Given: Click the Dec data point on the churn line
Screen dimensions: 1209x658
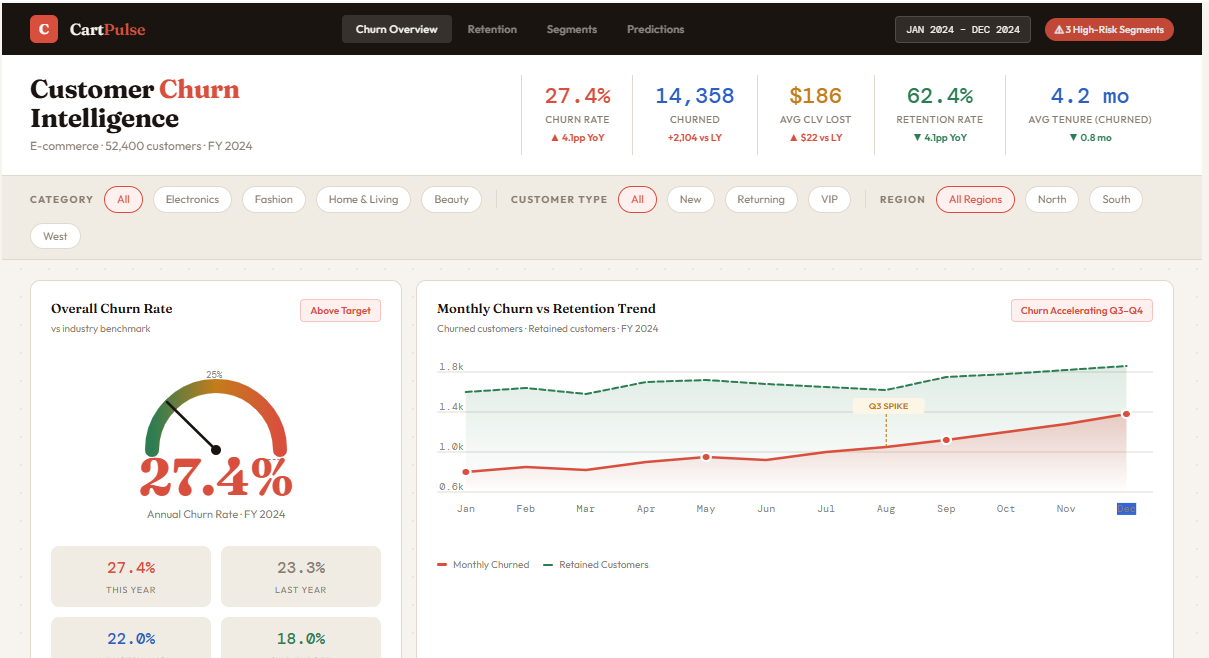Looking at the screenshot, I should coord(1126,414).
